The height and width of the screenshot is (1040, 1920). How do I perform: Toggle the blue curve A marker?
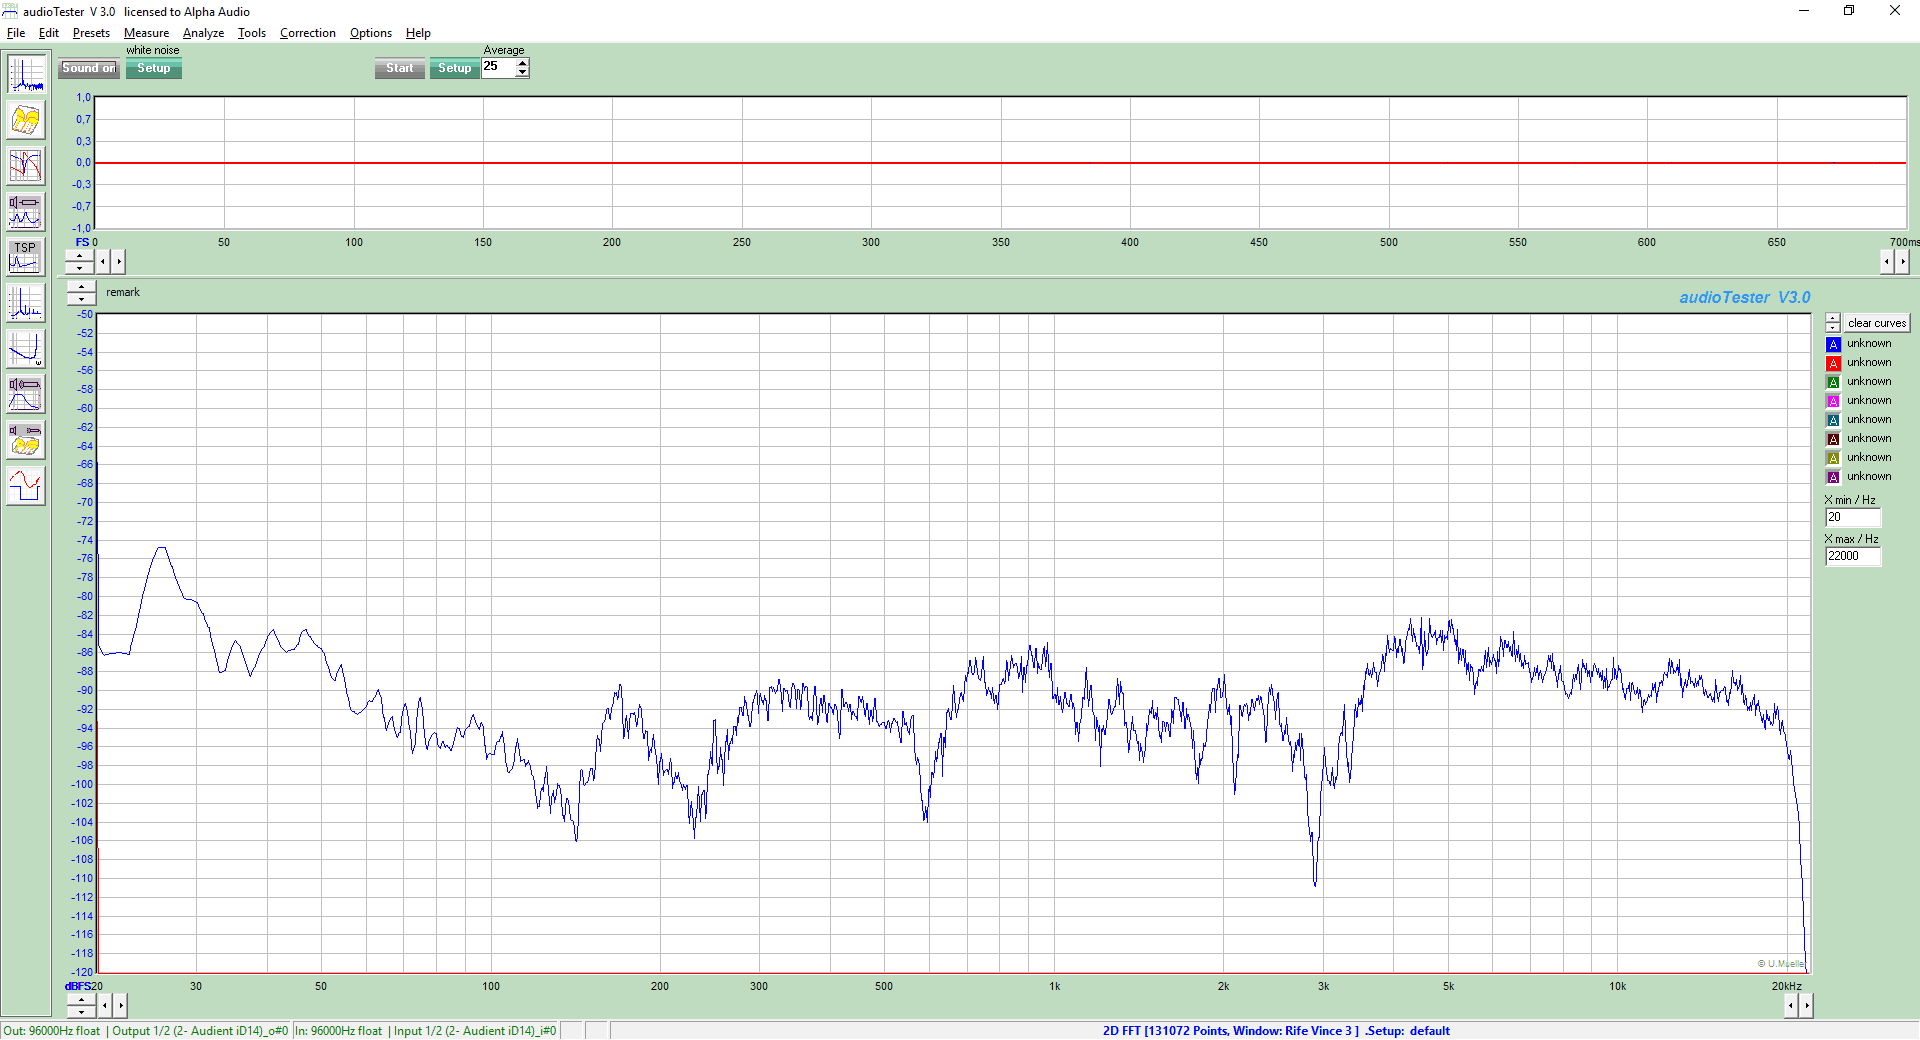click(1833, 344)
